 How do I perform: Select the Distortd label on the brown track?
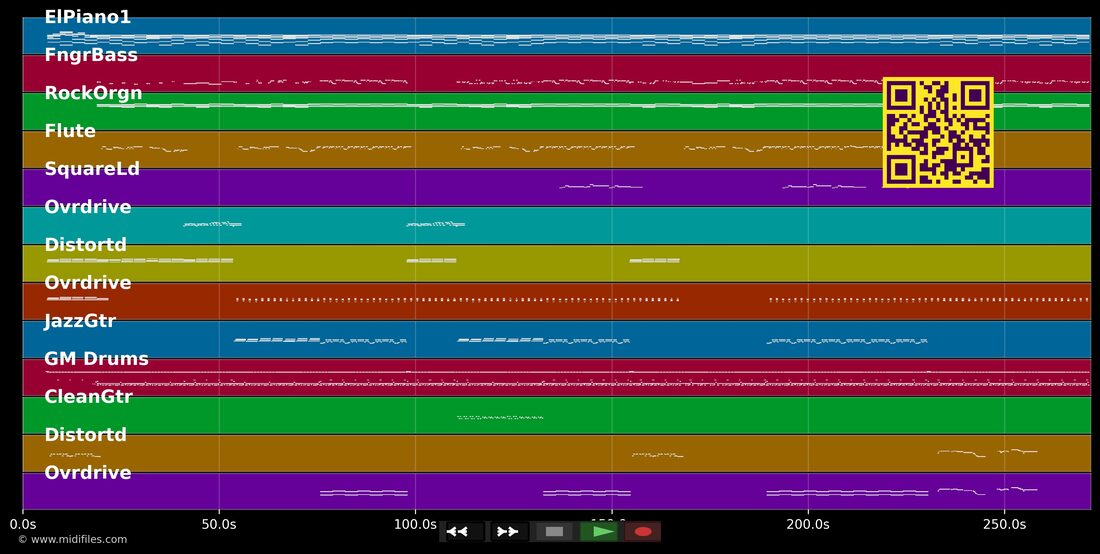[86, 434]
